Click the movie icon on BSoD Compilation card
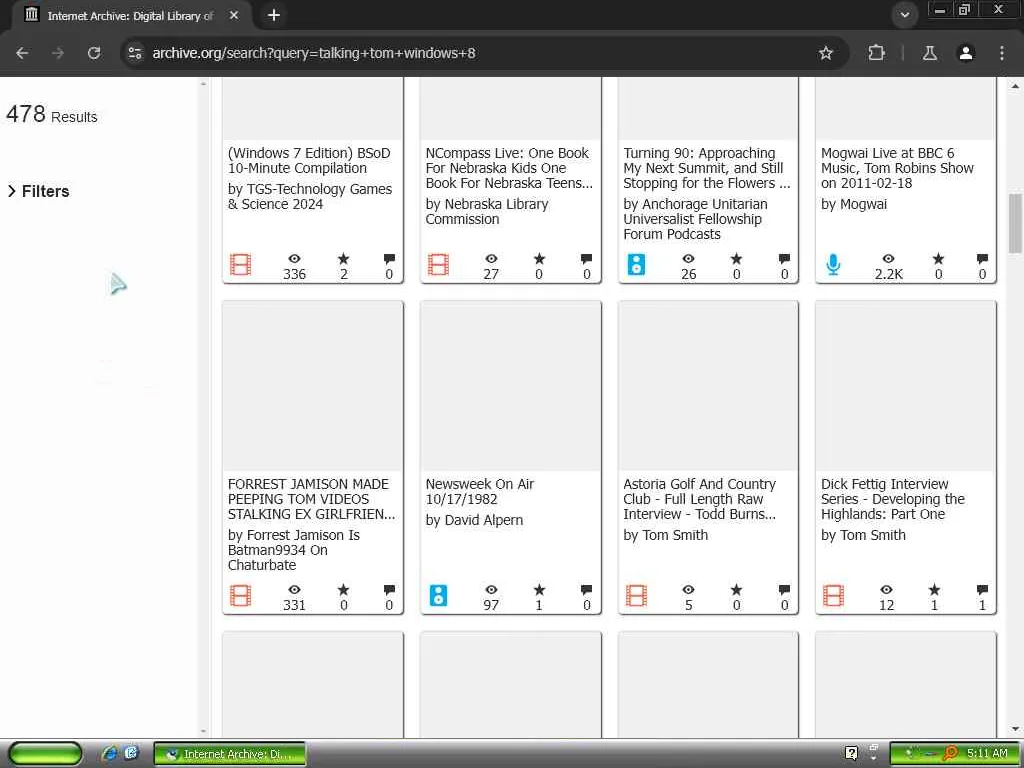Viewport: 1024px width, 768px height. (x=240, y=264)
